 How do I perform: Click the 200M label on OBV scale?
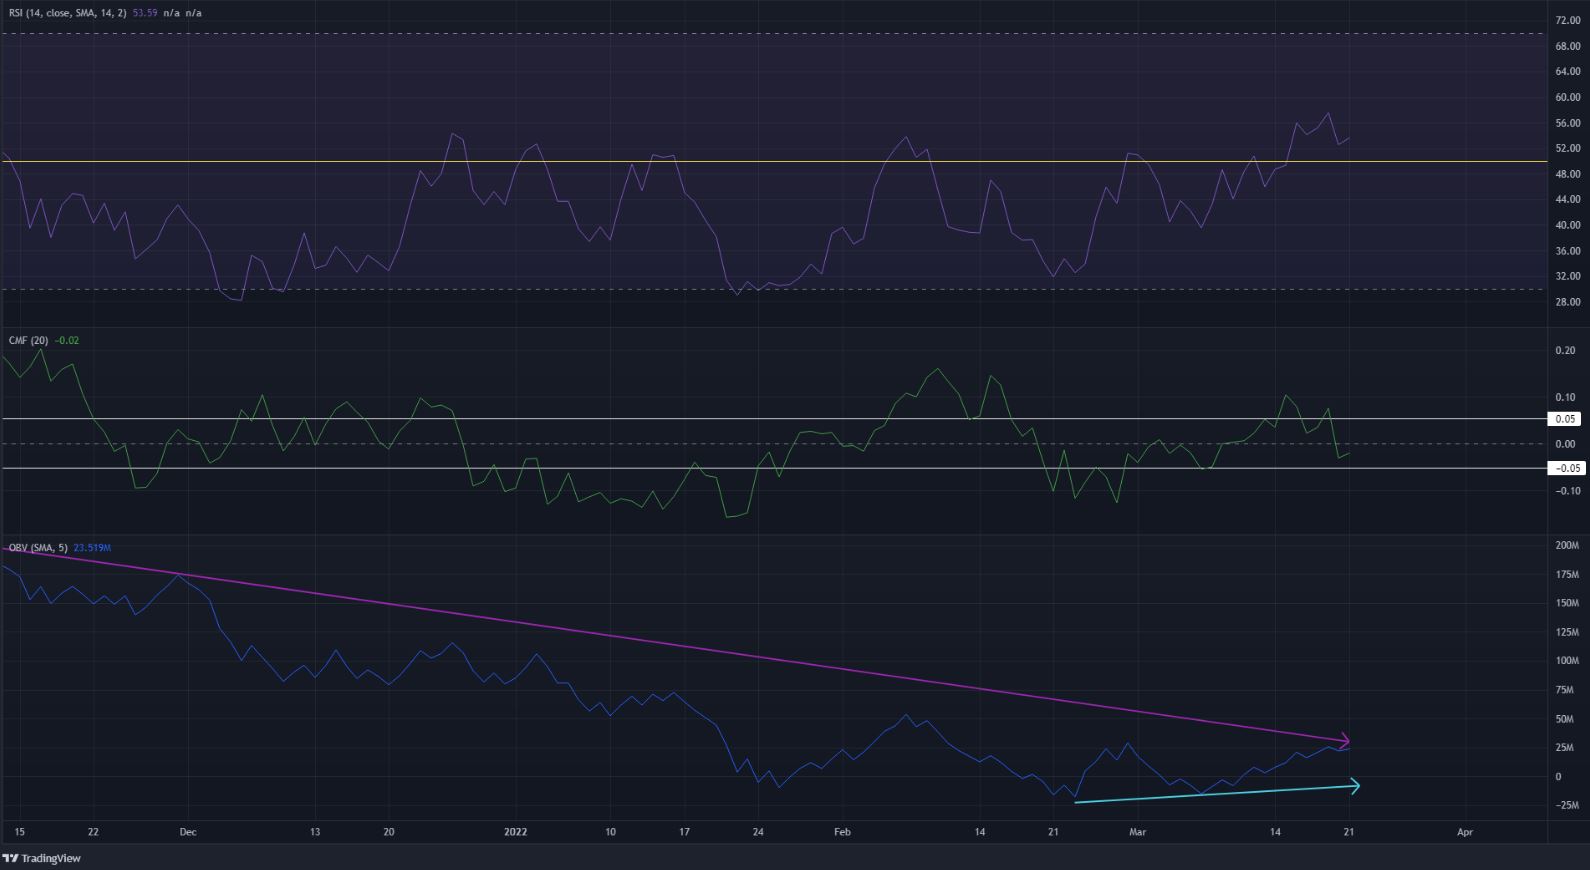pos(1567,546)
